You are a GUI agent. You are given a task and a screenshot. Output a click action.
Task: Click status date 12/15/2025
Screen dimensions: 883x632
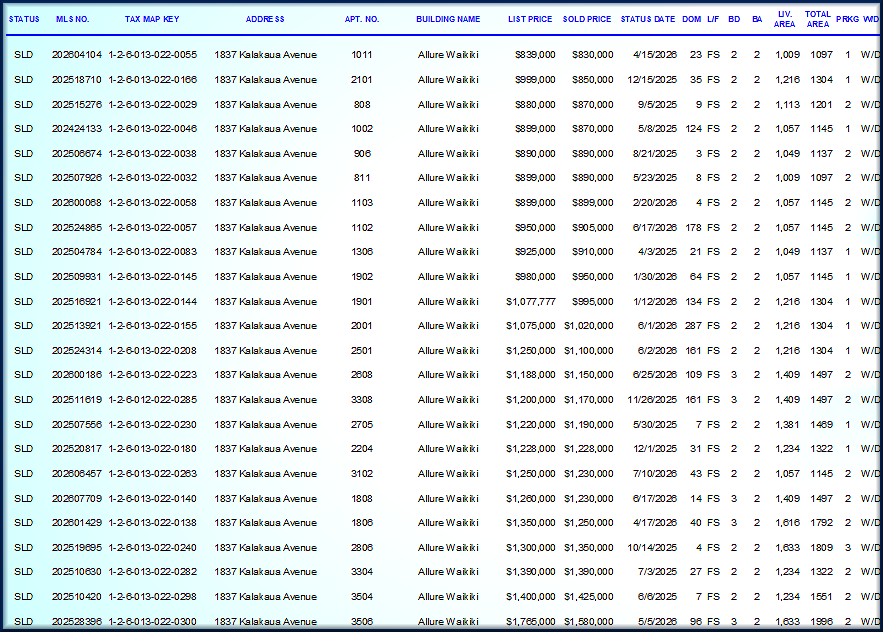[x=652, y=79]
